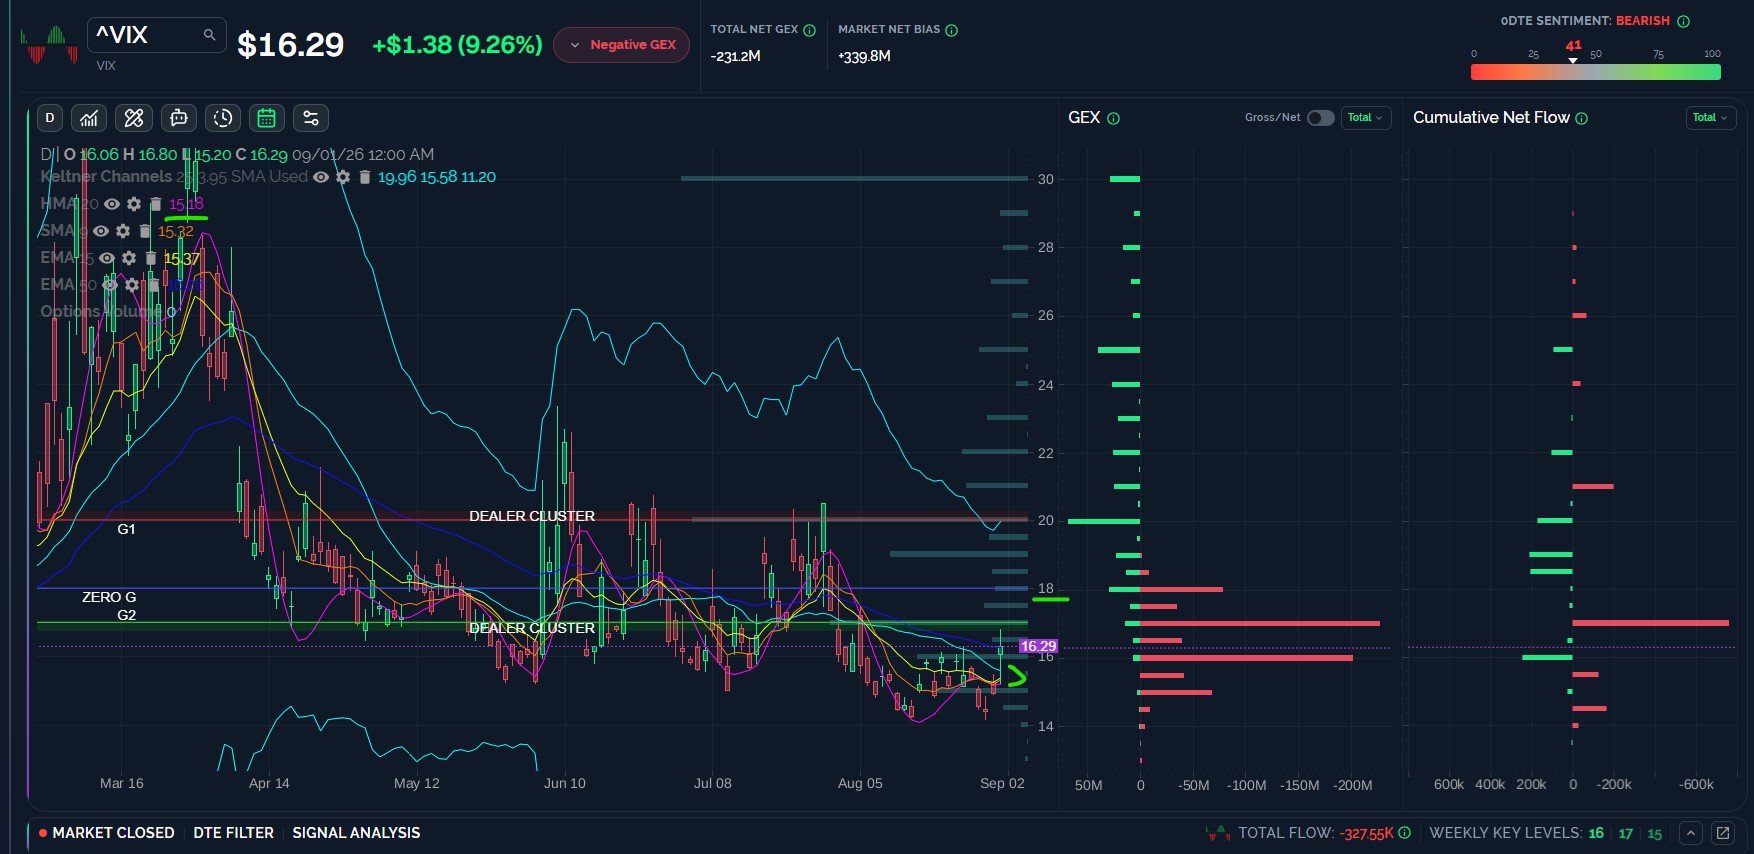Open Cumulative Net Flow Total dropdown
This screenshot has width=1754, height=854.
(1711, 118)
